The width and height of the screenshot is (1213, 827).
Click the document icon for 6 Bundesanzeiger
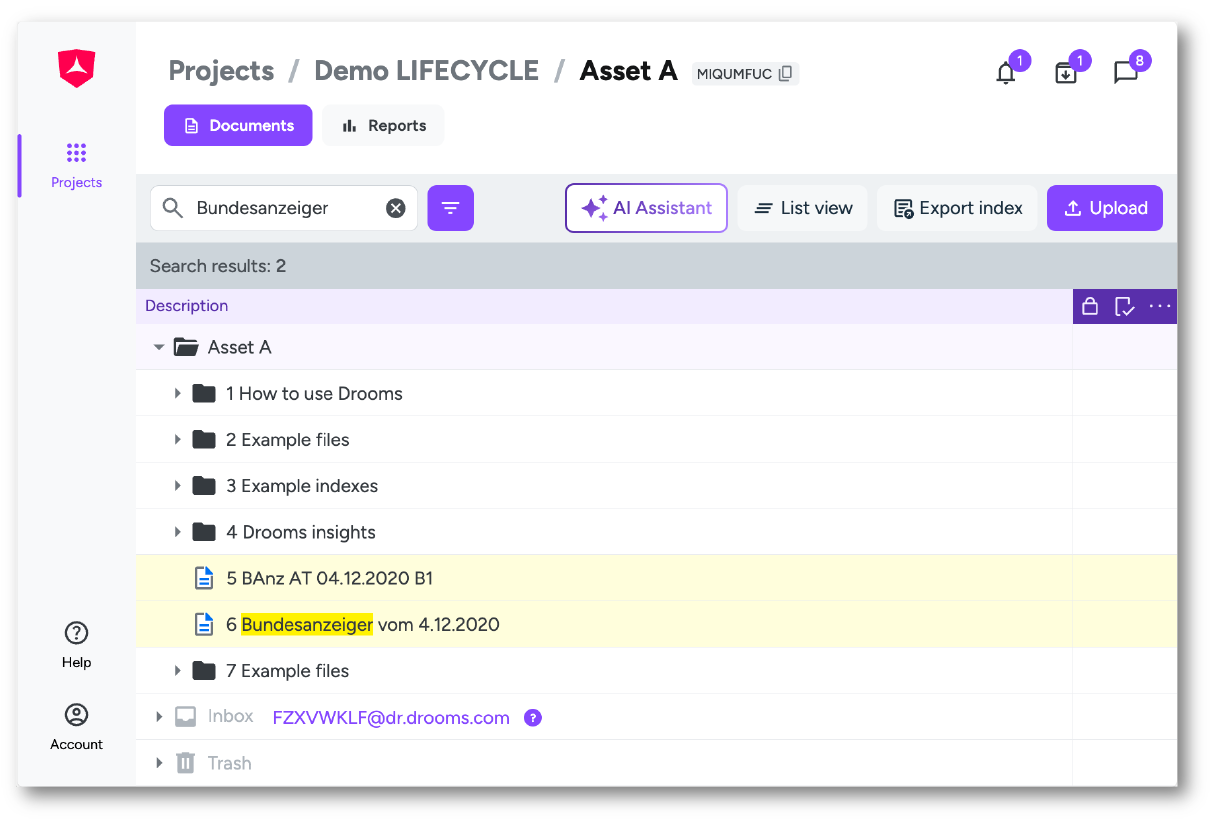pyautogui.click(x=204, y=624)
